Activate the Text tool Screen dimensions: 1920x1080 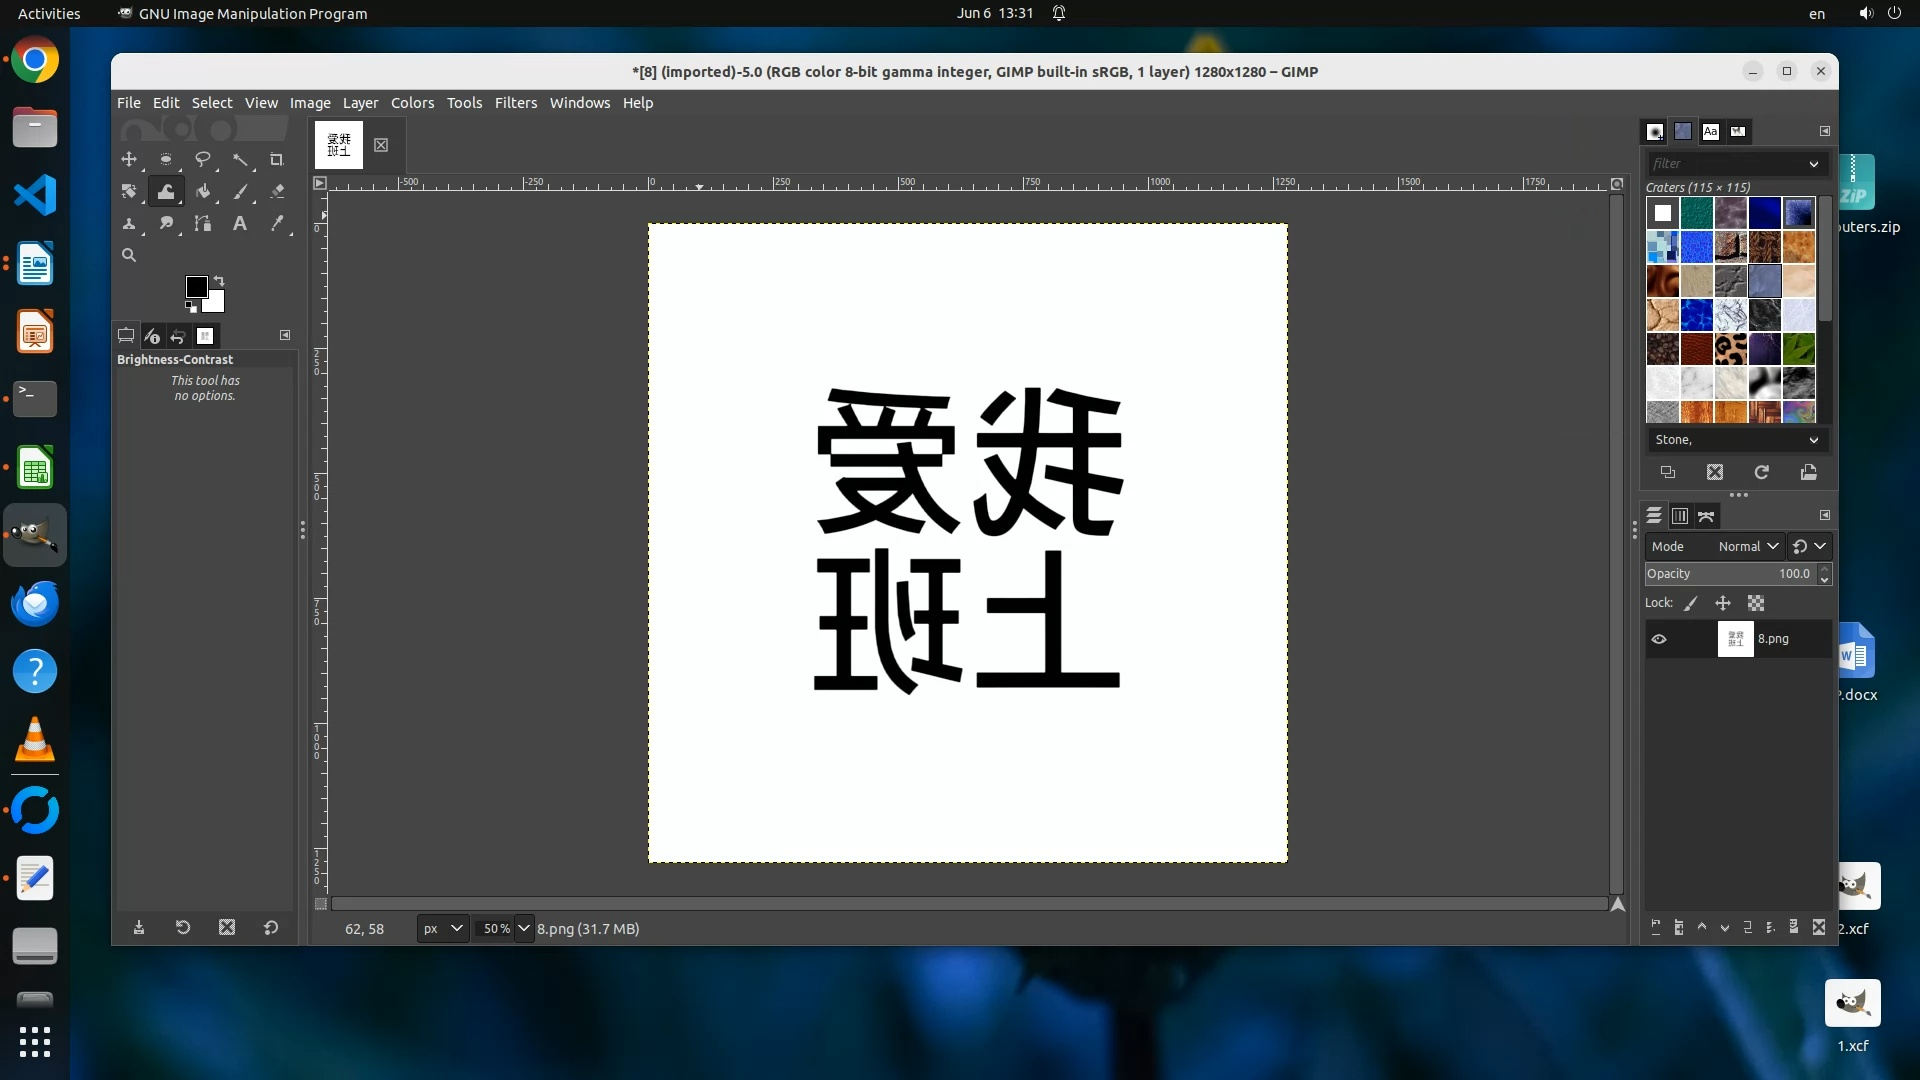pyautogui.click(x=240, y=224)
